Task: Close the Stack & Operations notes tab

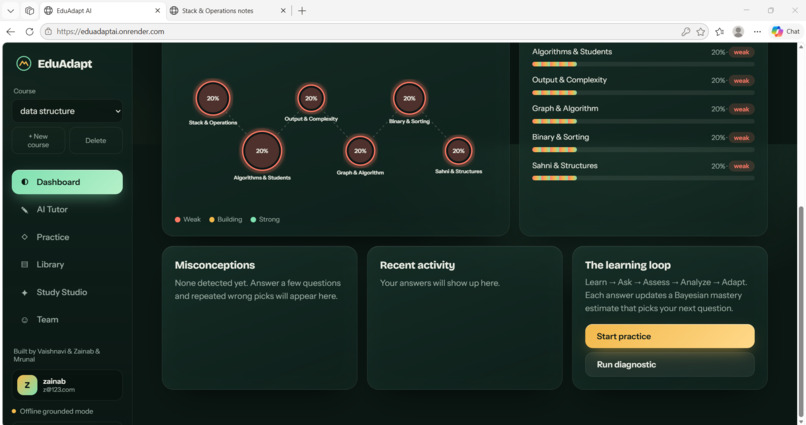Action: pos(283,10)
